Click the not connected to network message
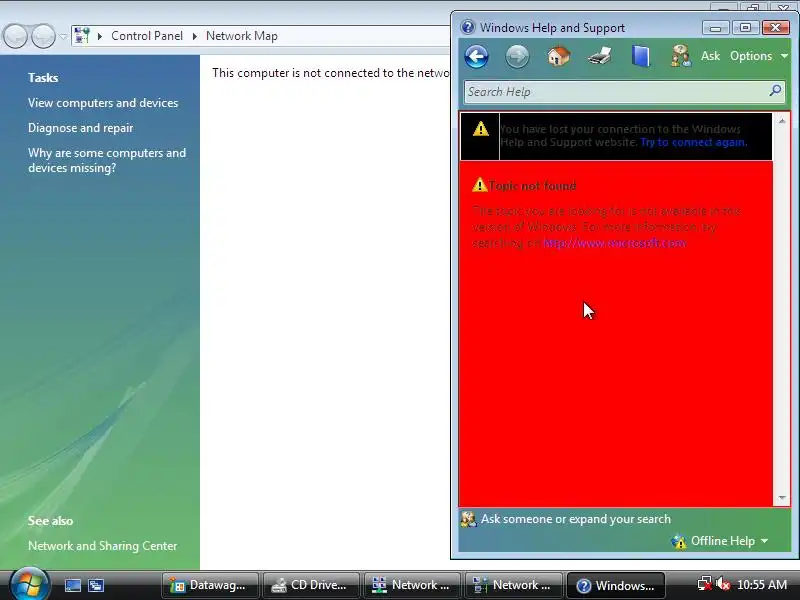This screenshot has height=600, width=800. 331,73
